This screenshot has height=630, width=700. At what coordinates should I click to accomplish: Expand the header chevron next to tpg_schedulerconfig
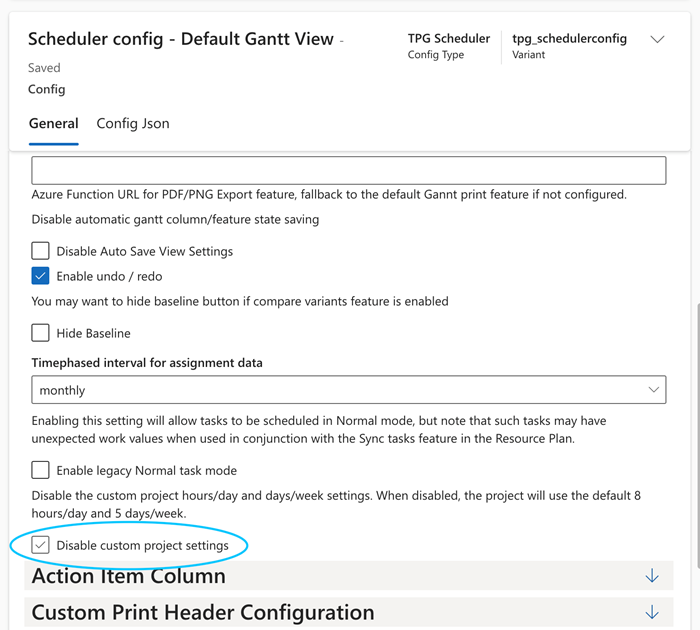(x=657, y=40)
